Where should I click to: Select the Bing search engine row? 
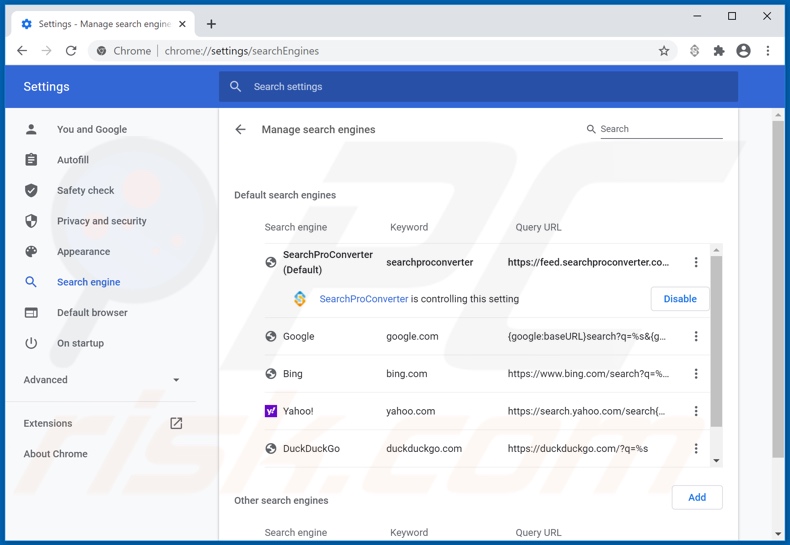487,374
